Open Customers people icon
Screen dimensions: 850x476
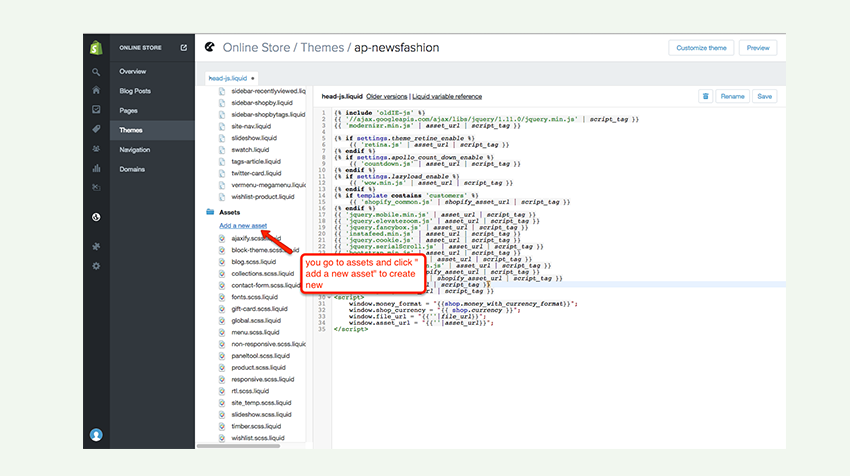click(x=96, y=149)
